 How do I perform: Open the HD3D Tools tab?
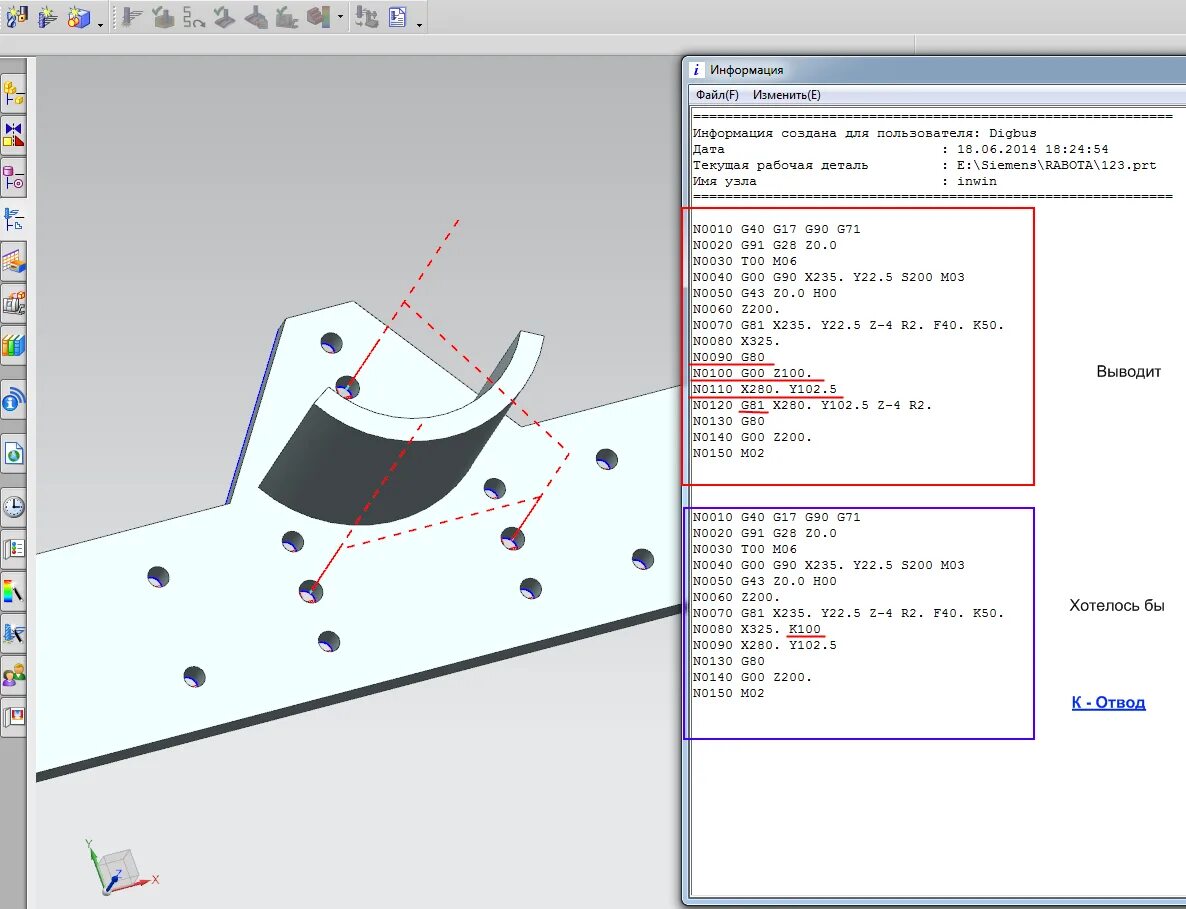14,400
